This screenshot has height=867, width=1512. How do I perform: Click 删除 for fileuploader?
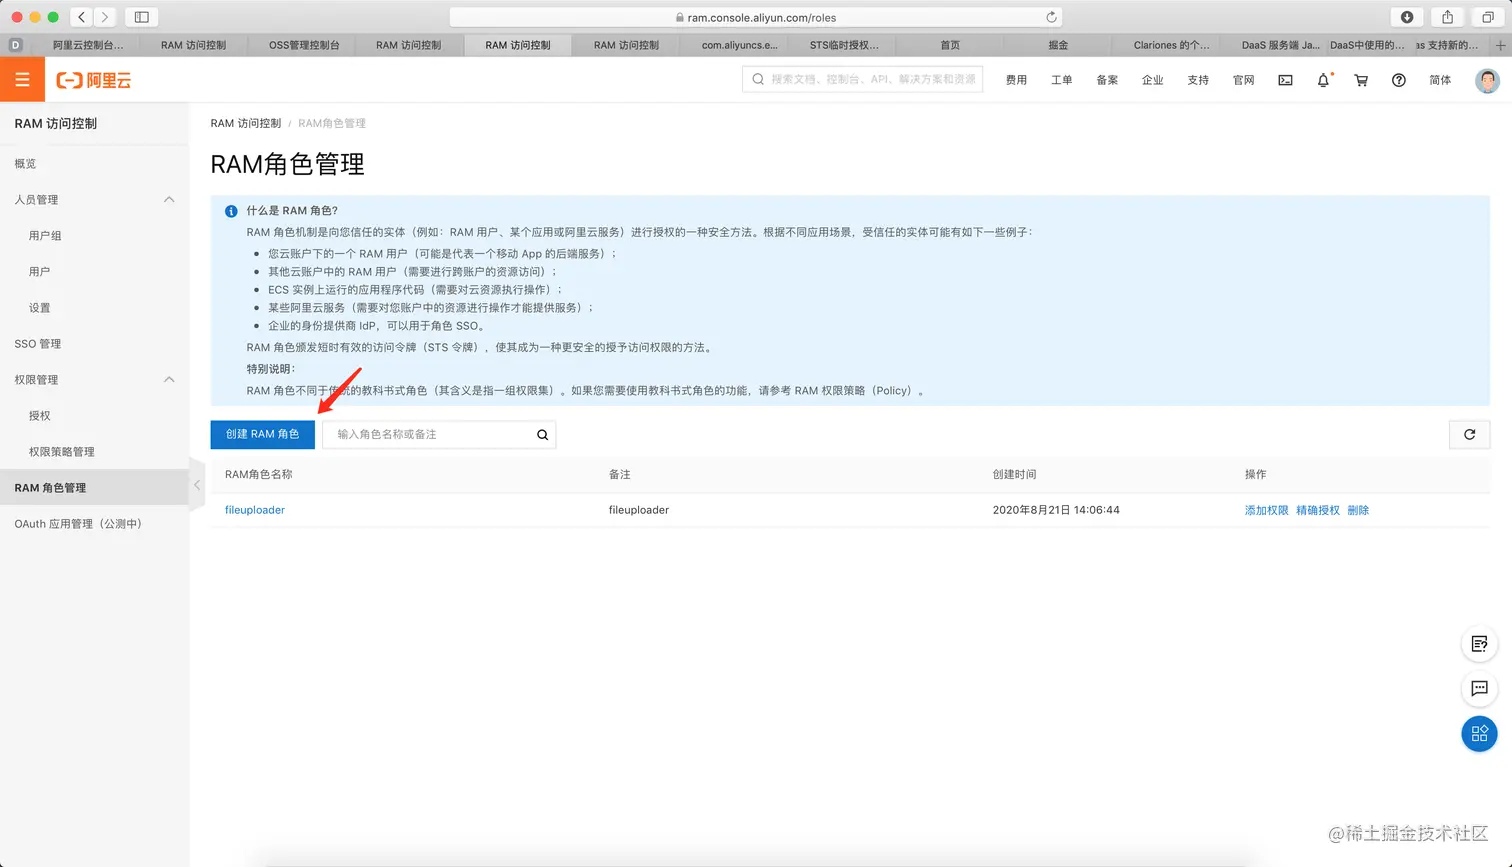pyautogui.click(x=1358, y=510)
